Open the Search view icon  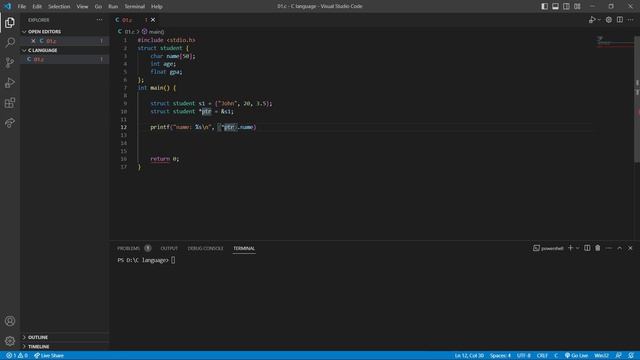click(10, 42)
